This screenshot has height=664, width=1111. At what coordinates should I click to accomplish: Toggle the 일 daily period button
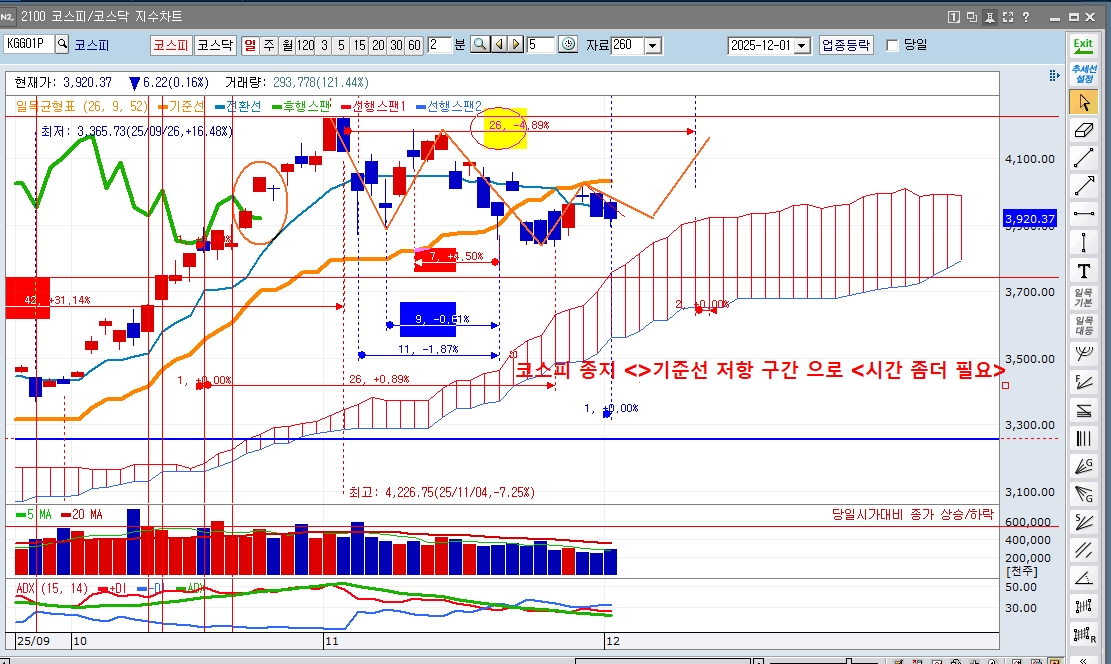point(249,45)
